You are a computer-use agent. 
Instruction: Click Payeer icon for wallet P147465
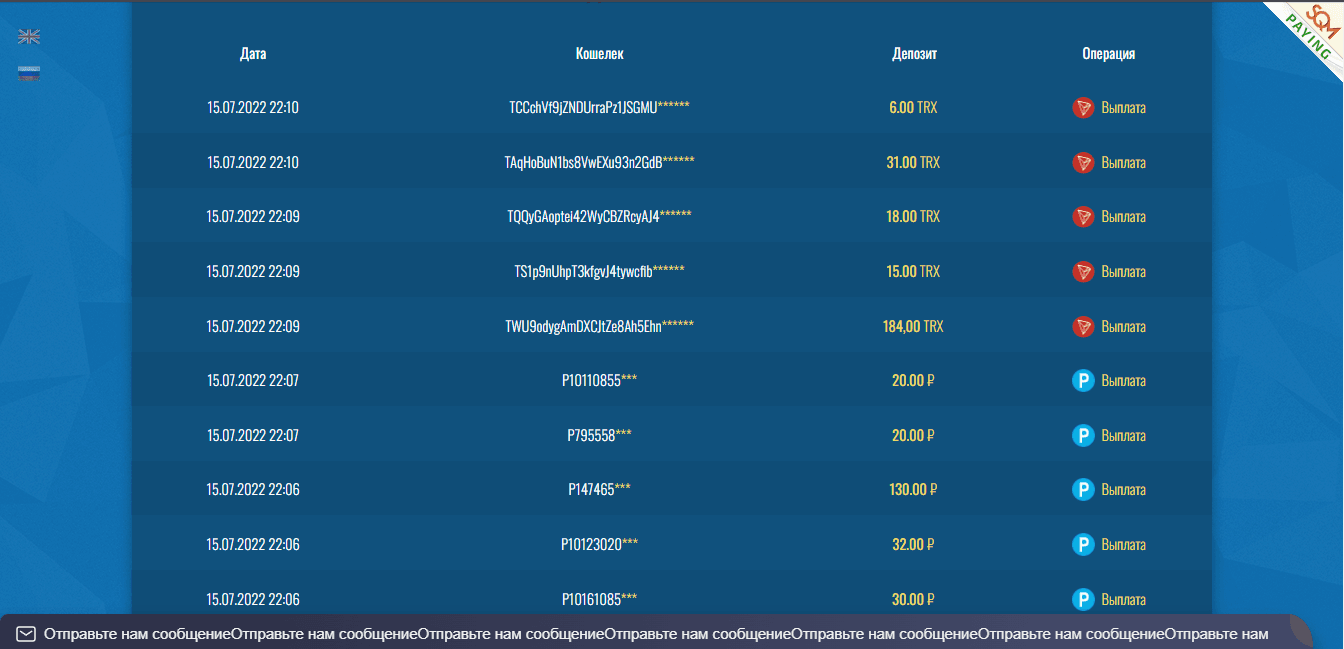click(1083, 490)
